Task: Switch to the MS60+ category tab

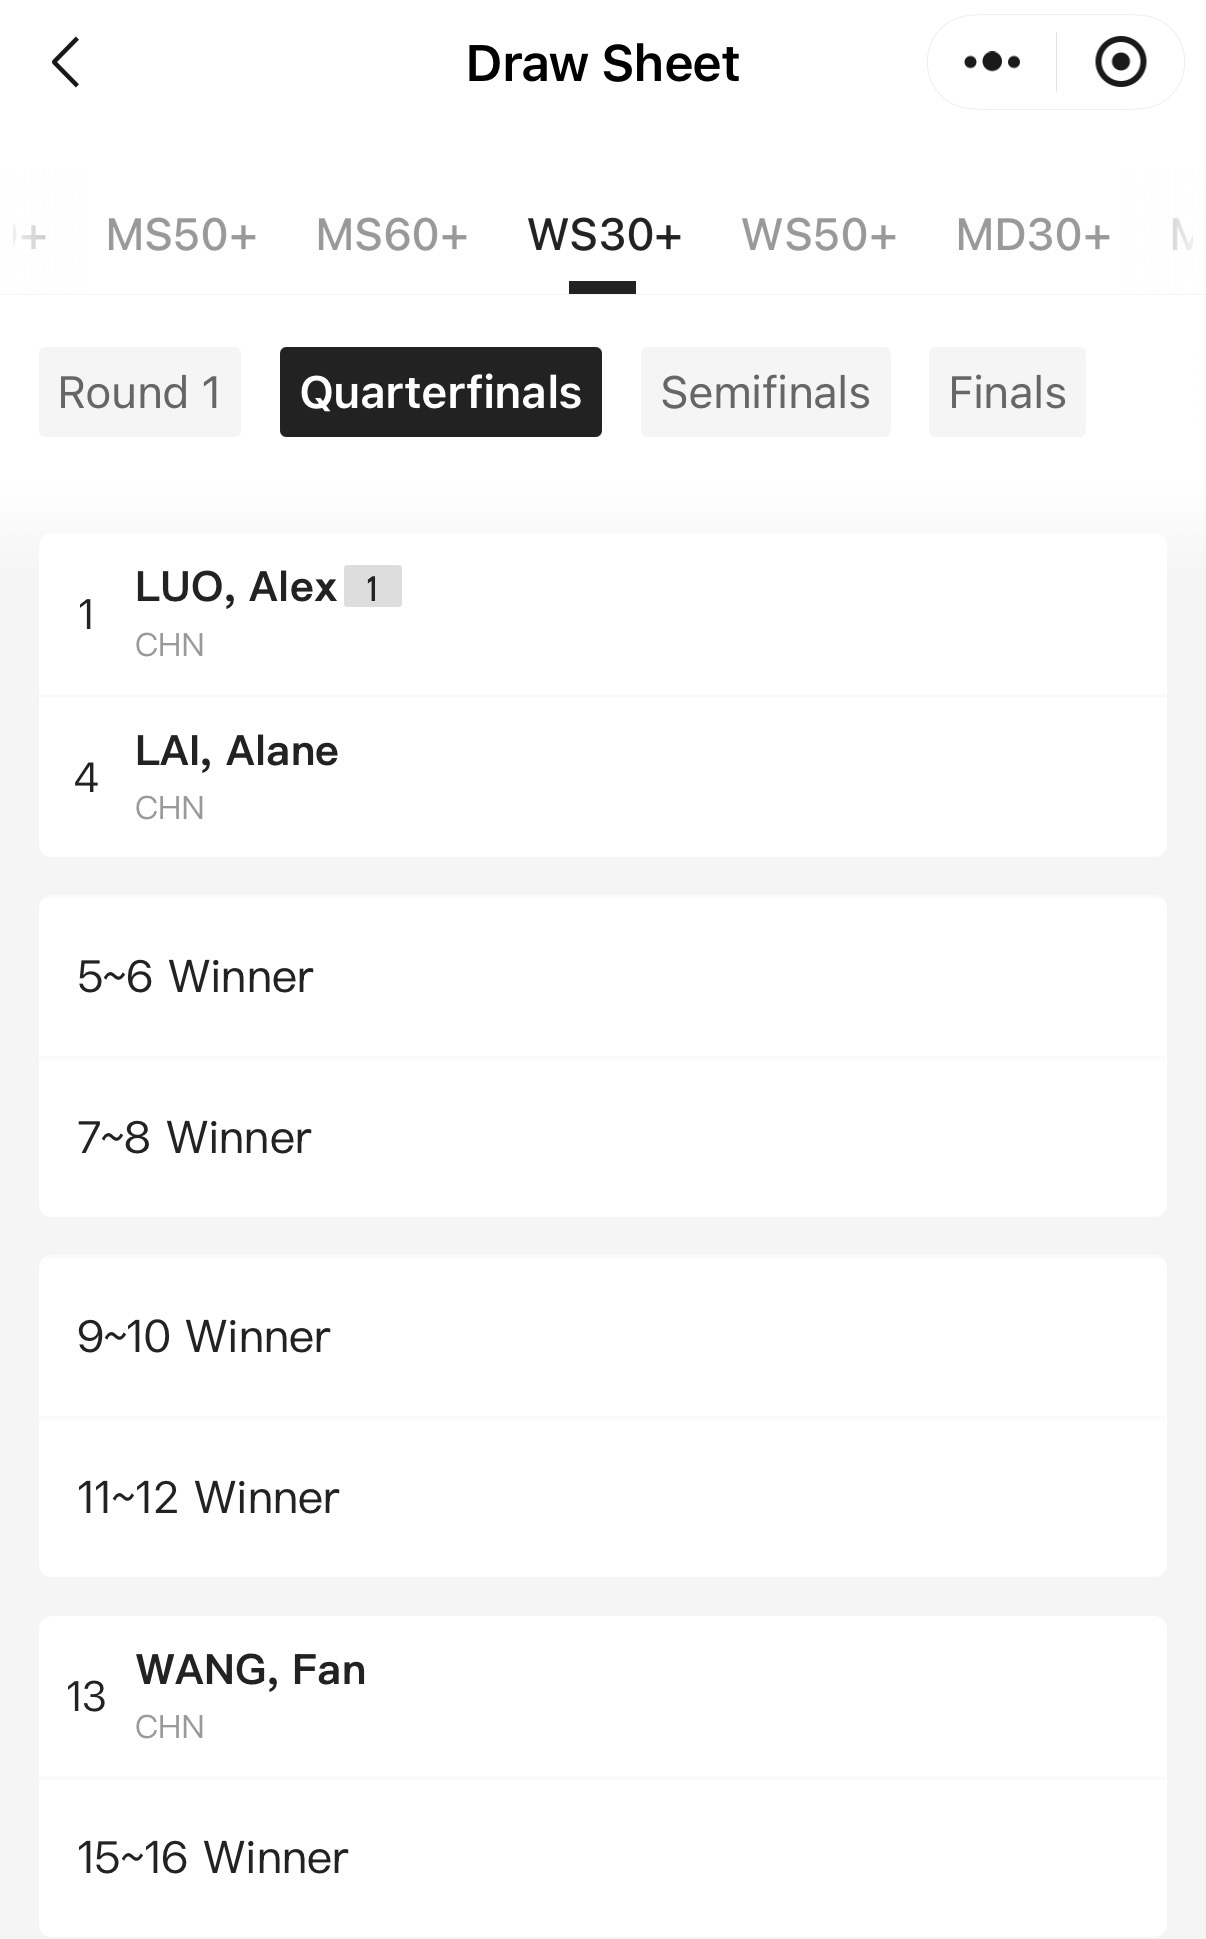Action: click(392, 235)
